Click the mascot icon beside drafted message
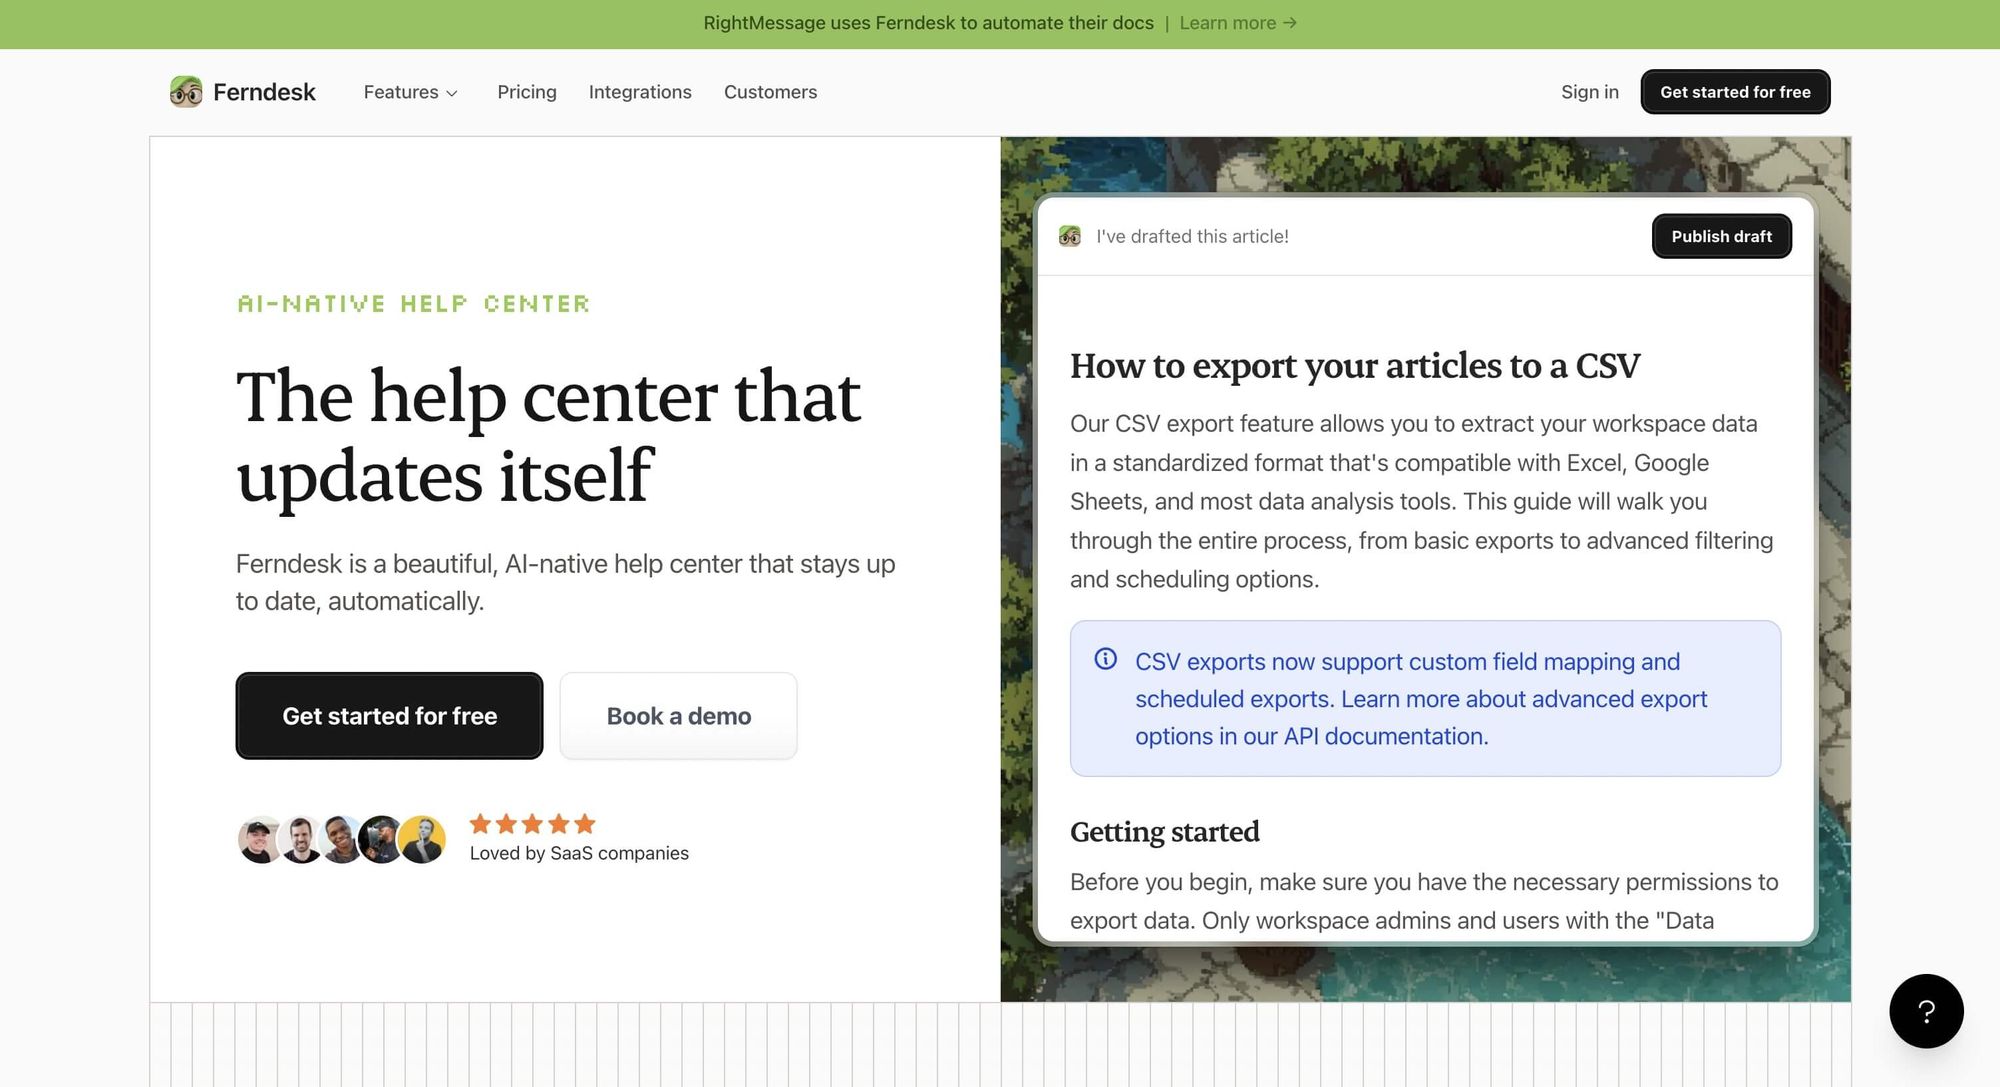The width and height of the screenshot is (2000, 1087). point(1070,237)
